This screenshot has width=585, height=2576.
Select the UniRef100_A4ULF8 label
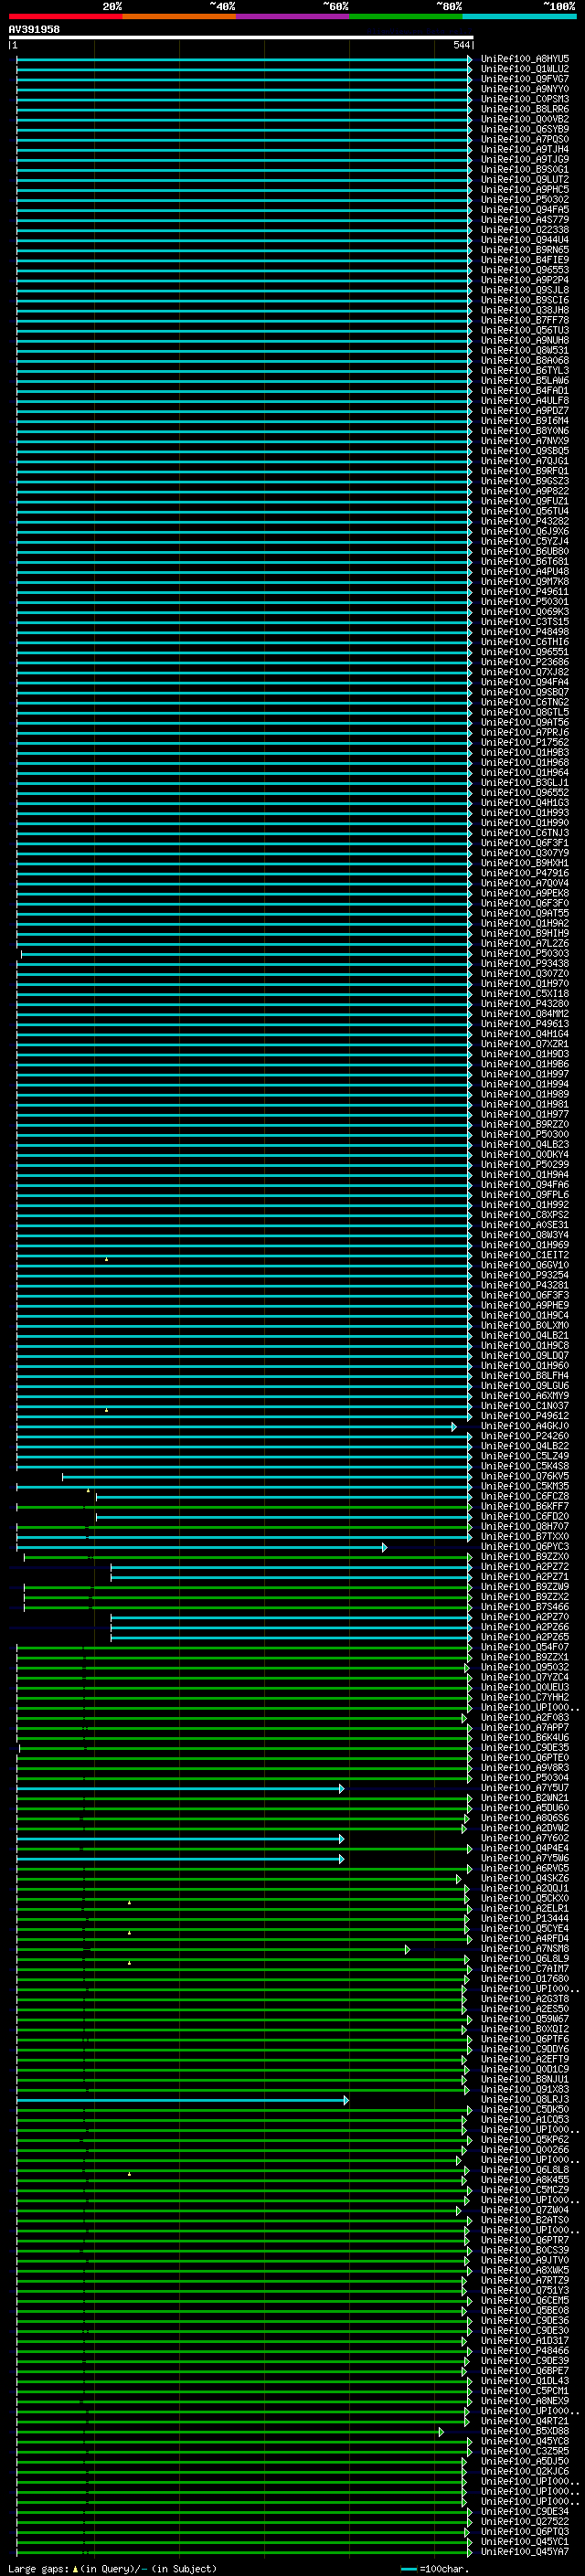coord(524,400)
